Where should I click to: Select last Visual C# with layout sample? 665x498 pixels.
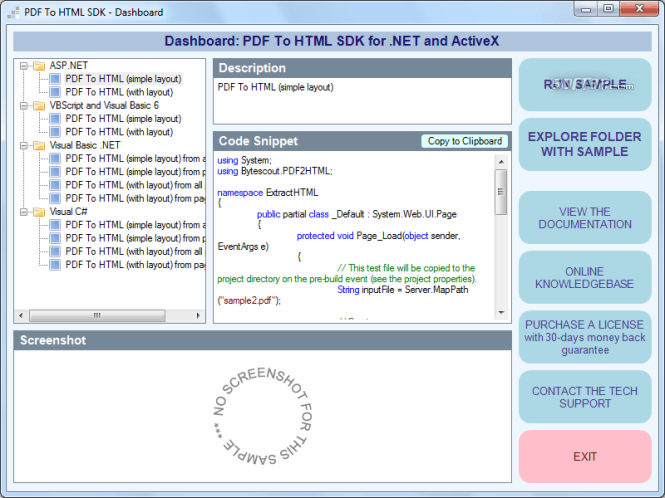click(x=135, y=265)
